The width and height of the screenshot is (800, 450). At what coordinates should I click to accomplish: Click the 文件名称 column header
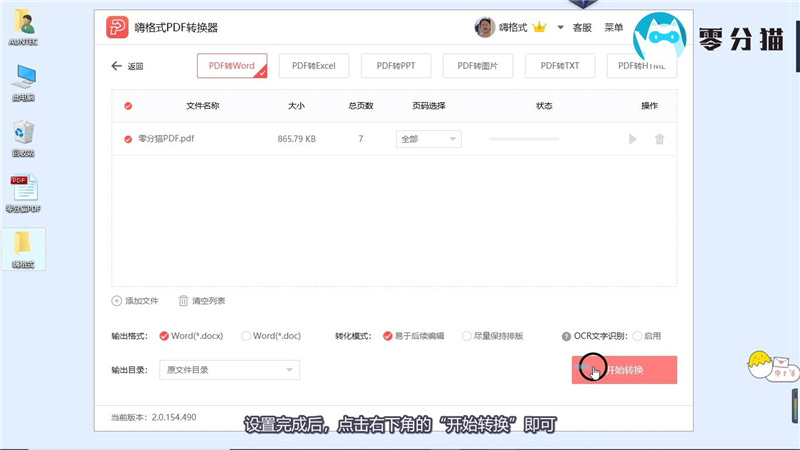tap(203, 106)
